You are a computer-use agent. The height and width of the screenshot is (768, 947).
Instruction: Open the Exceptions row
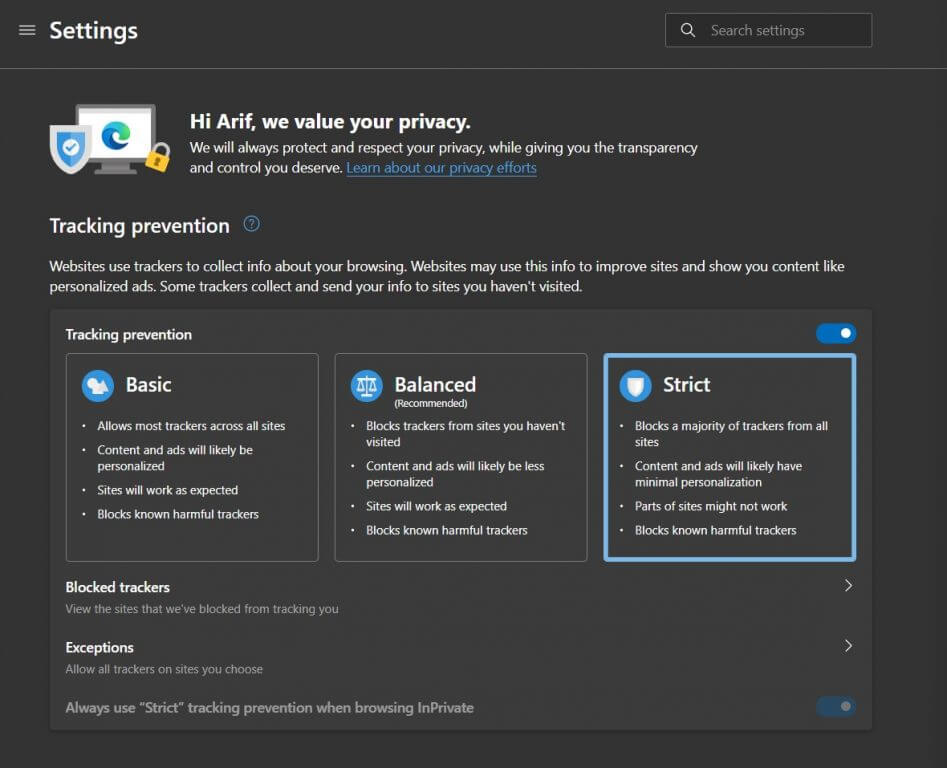point(461,658)
